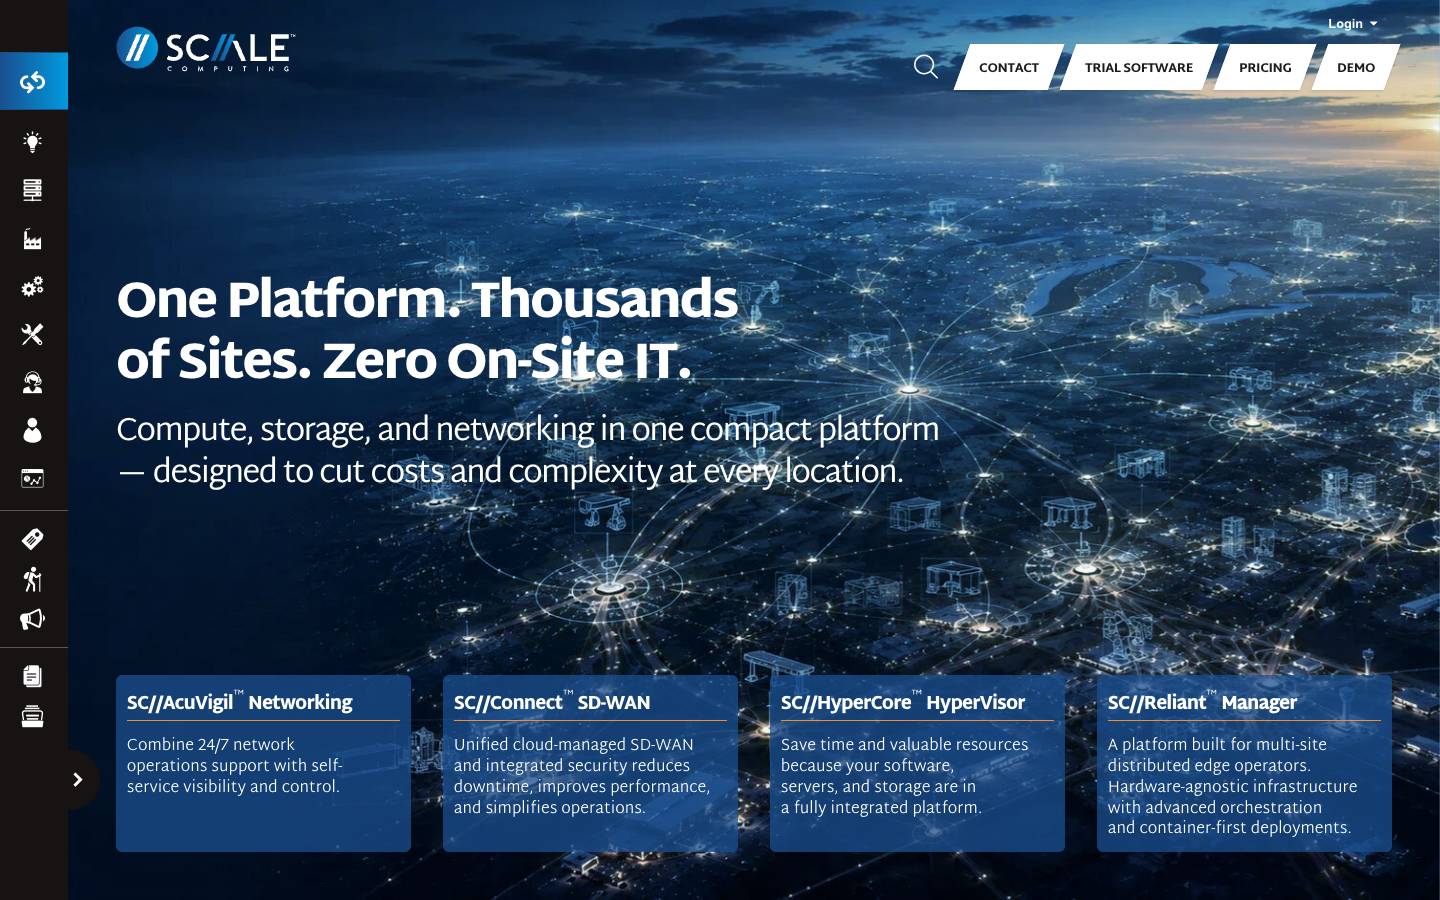
Task: Select the person silhouette sidebar icon
Action: (x=33, y=431)
